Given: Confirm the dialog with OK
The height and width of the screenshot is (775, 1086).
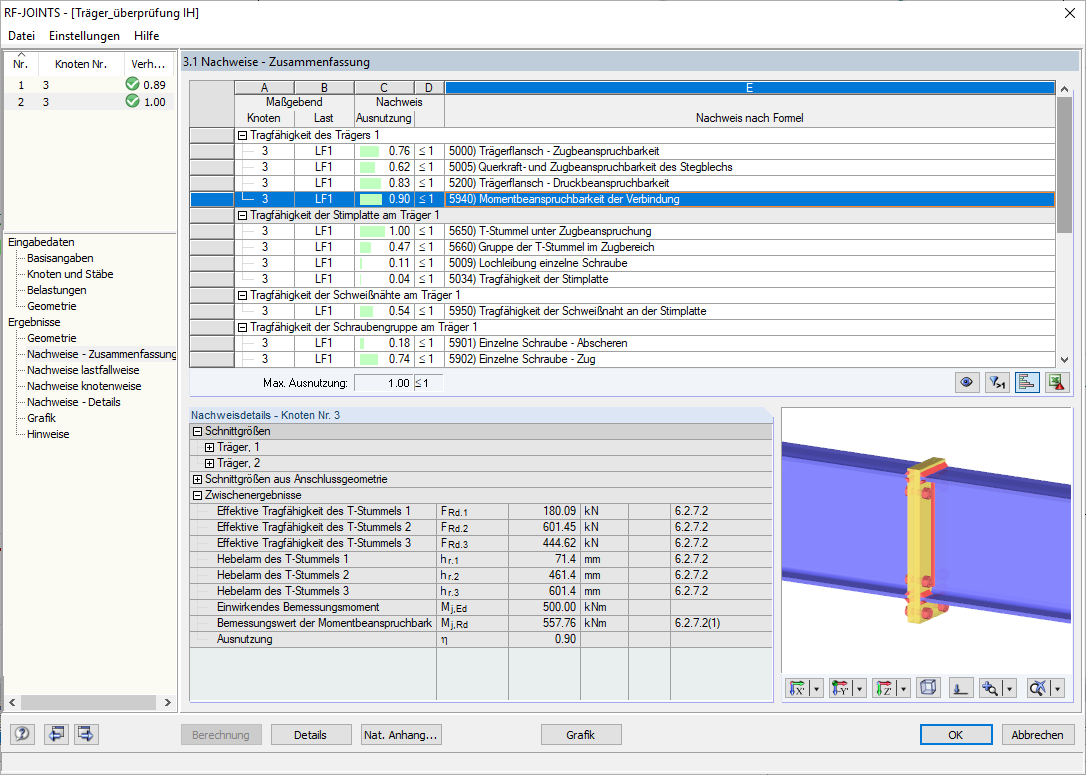Looking at the screenshot, I should [956, 734].
